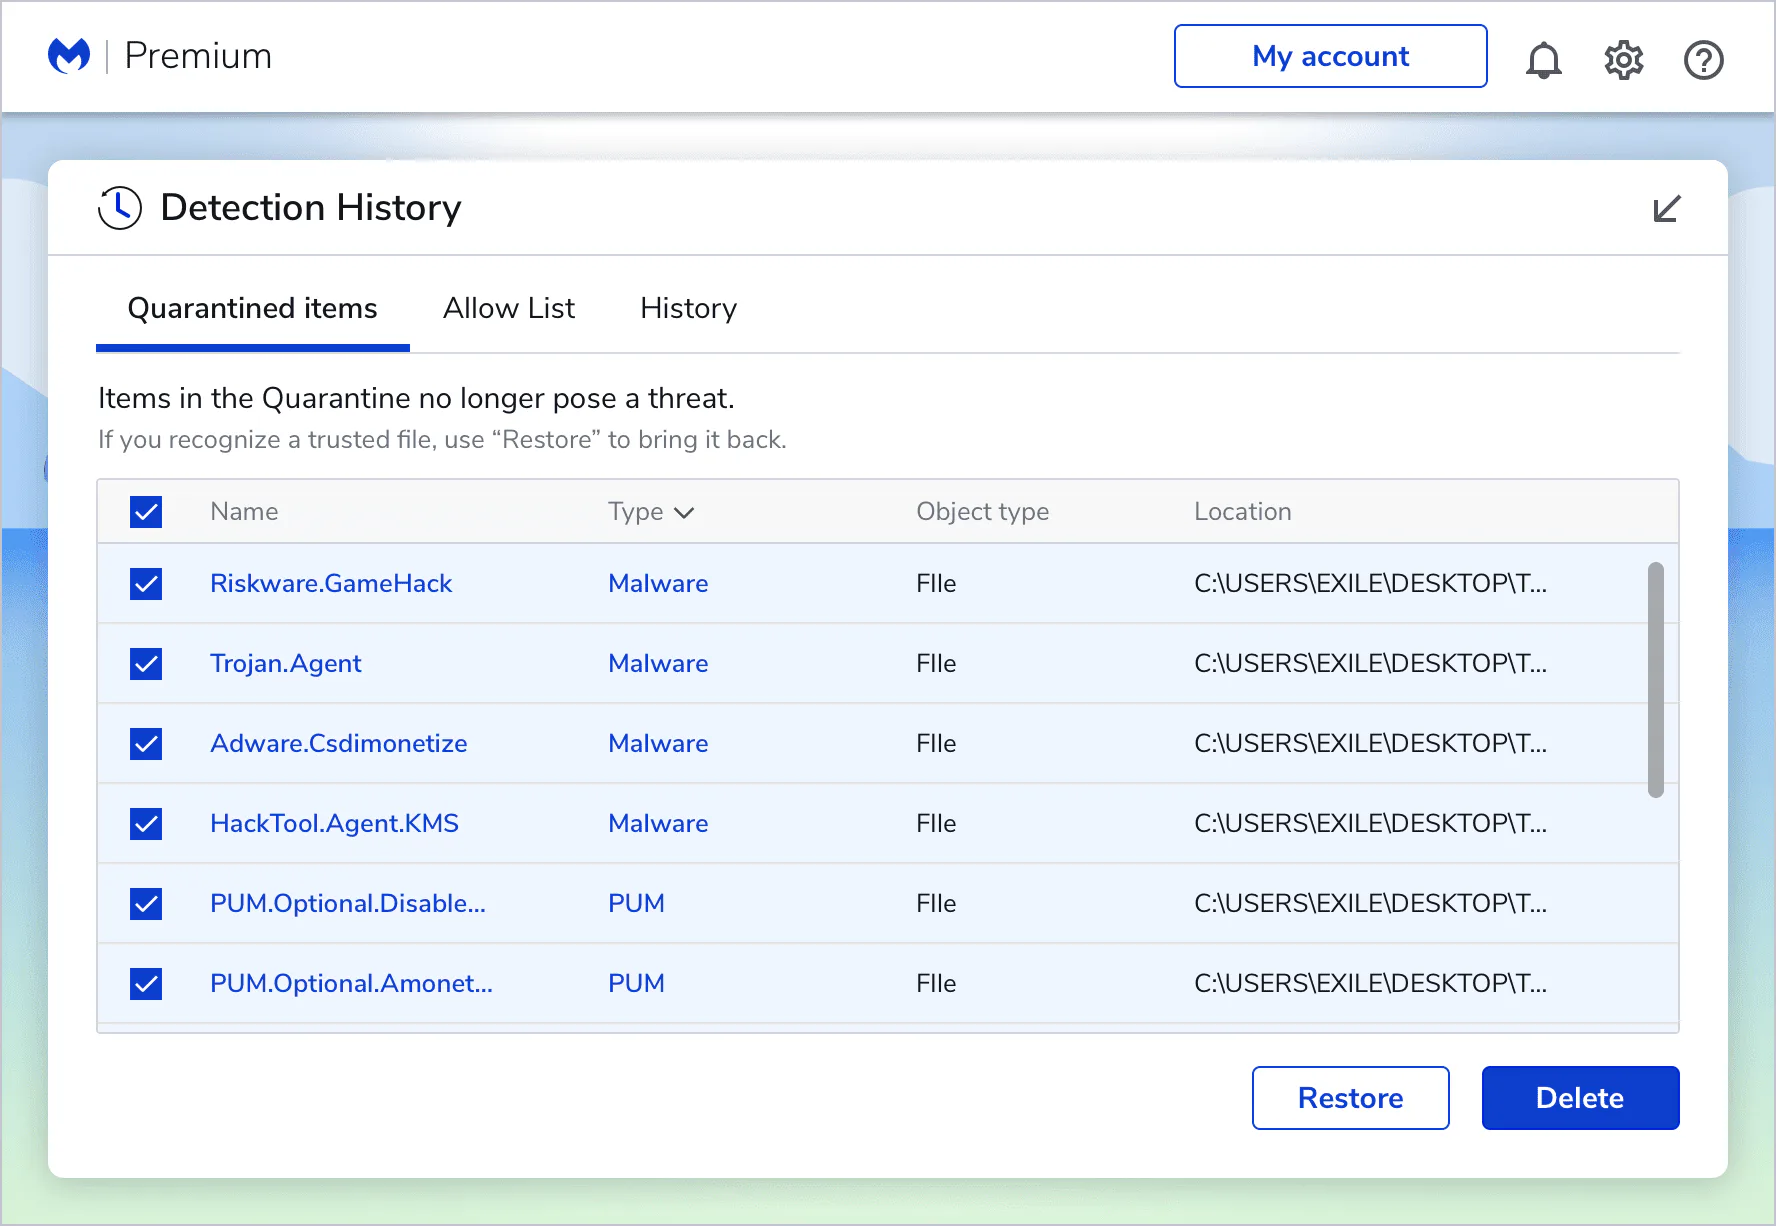The image size is (1776, 1226).
Task: Uncheck the Adware.Csdimonetize row checkbox
Action: point(146,744)
